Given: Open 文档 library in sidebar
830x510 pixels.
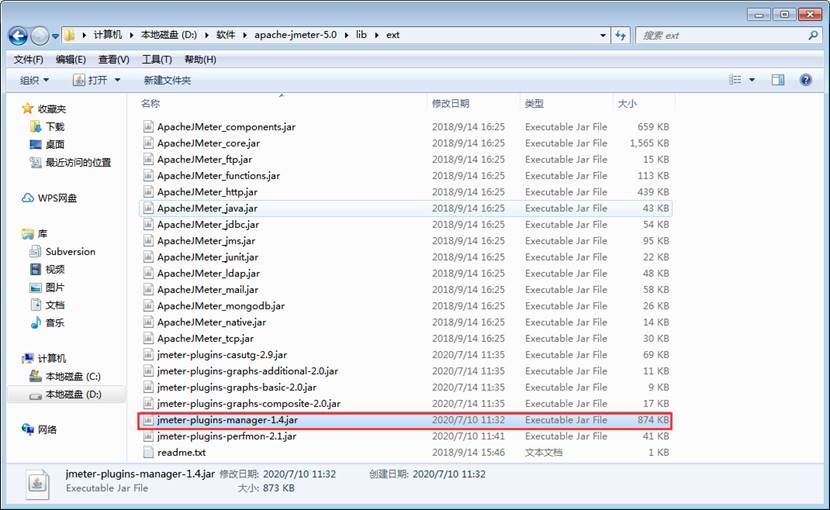Looking at the screenshot, I should pos(55,305).
